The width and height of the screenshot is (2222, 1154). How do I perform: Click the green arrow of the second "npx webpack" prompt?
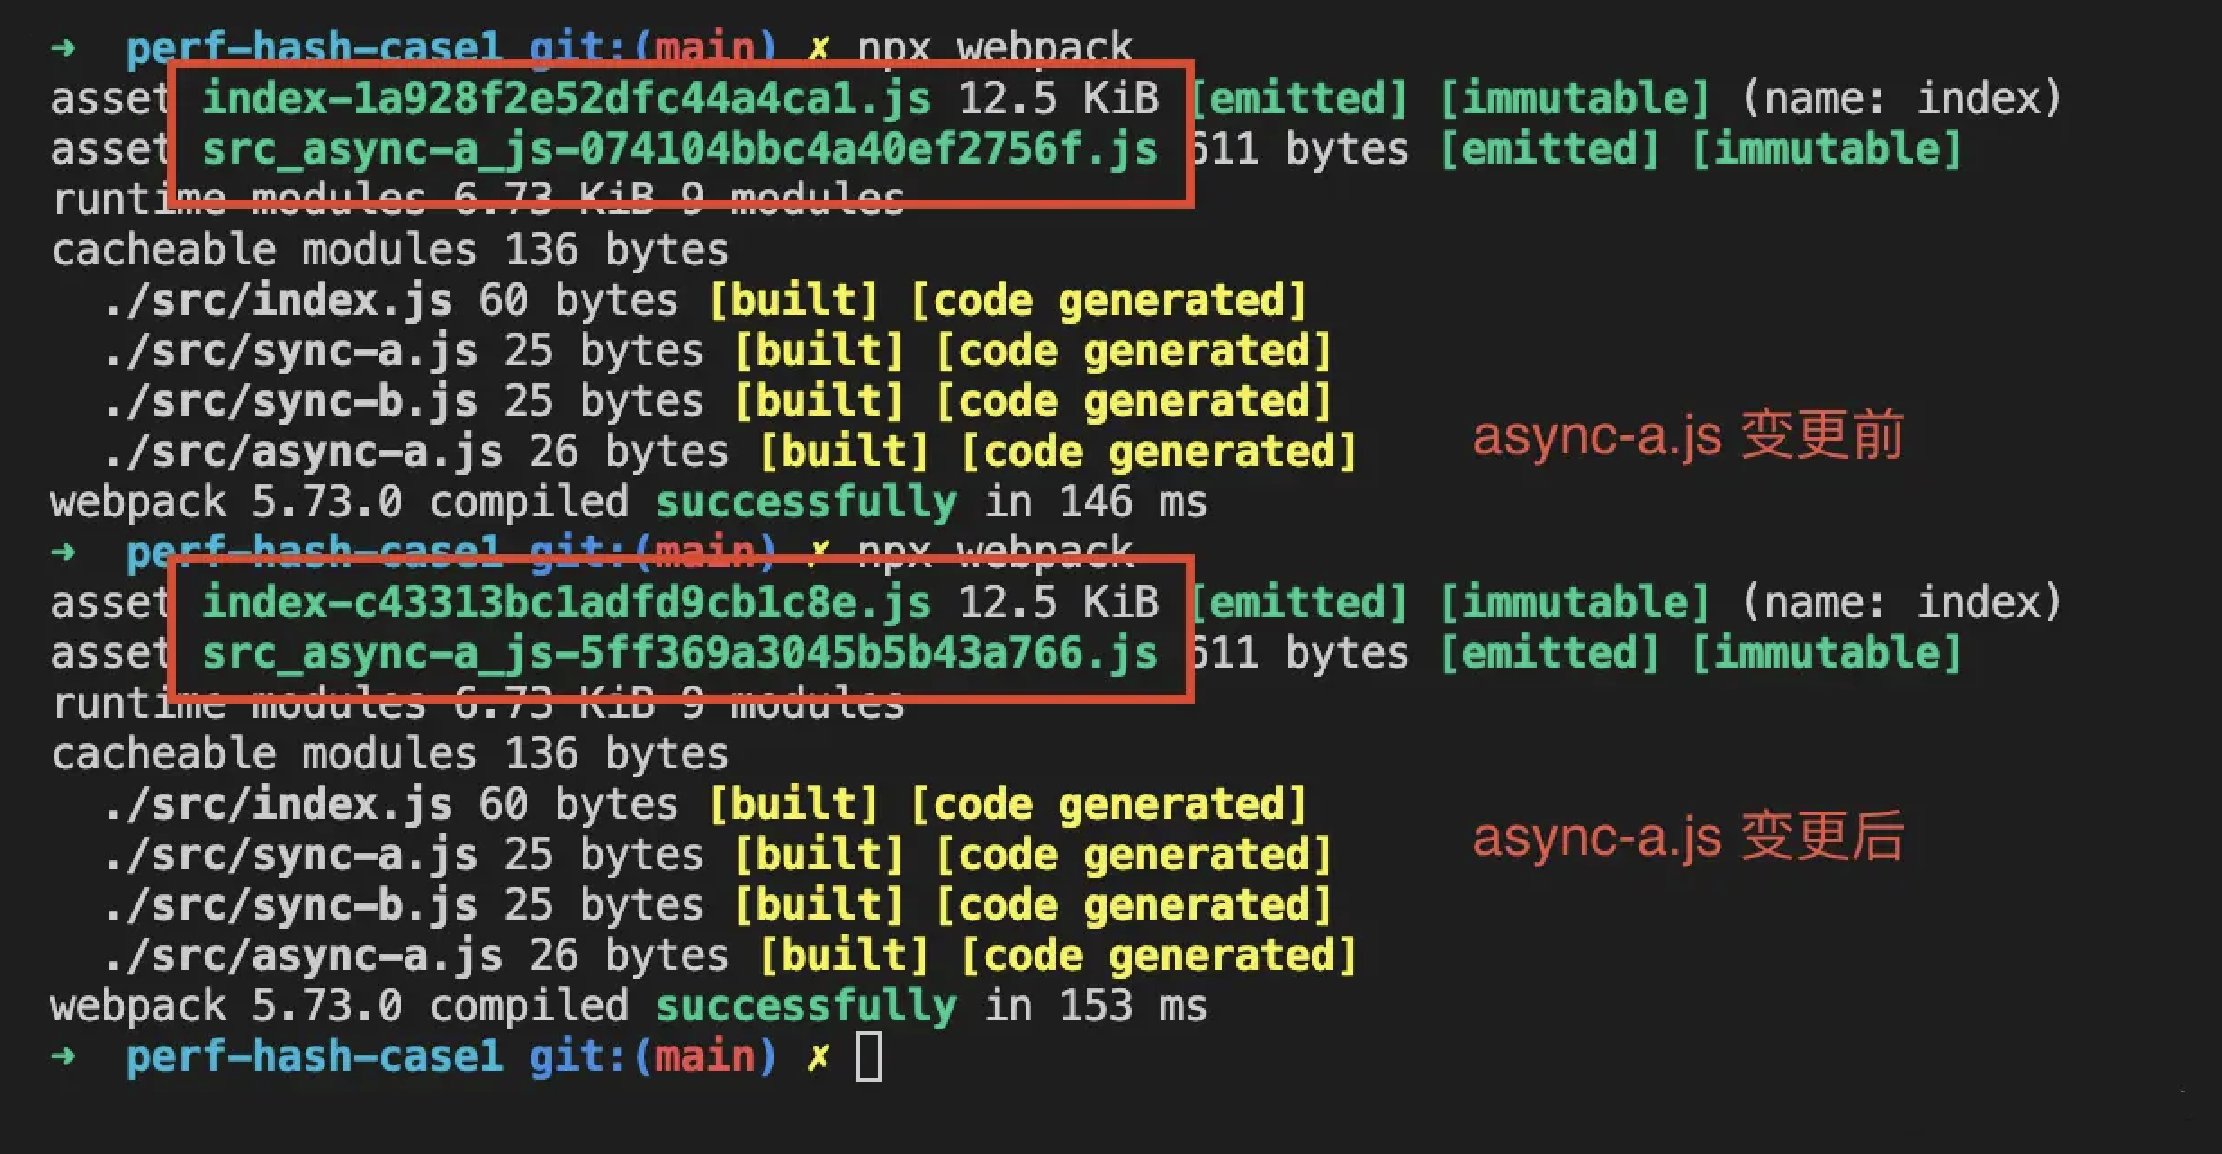point(64,551)
